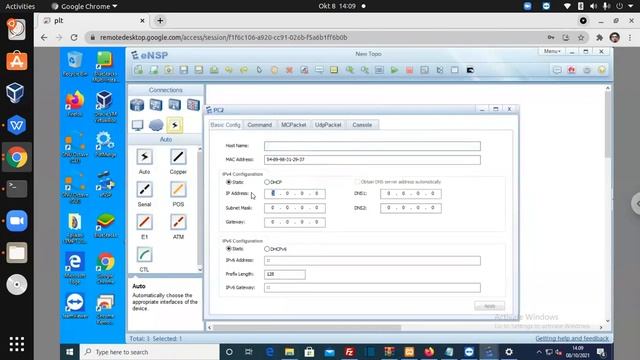Viewport: 640px width, 360px height.
Task: Click the black CLI terminal toolbar icon
Action: click(x=470, y=70)
